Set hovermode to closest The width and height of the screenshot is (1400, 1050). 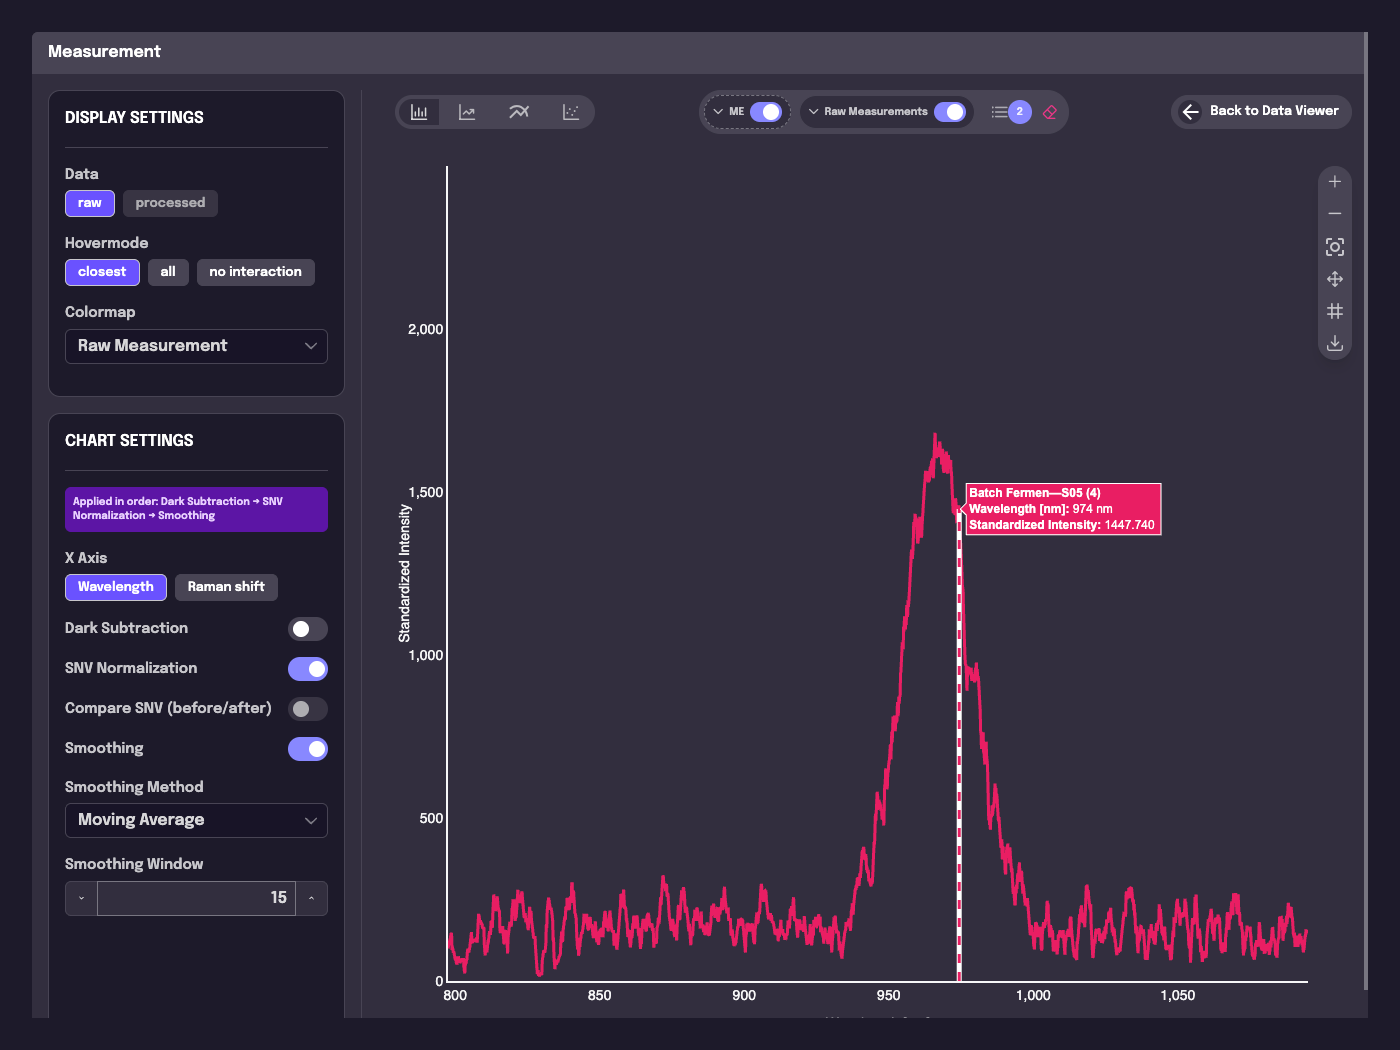point(102,272)
